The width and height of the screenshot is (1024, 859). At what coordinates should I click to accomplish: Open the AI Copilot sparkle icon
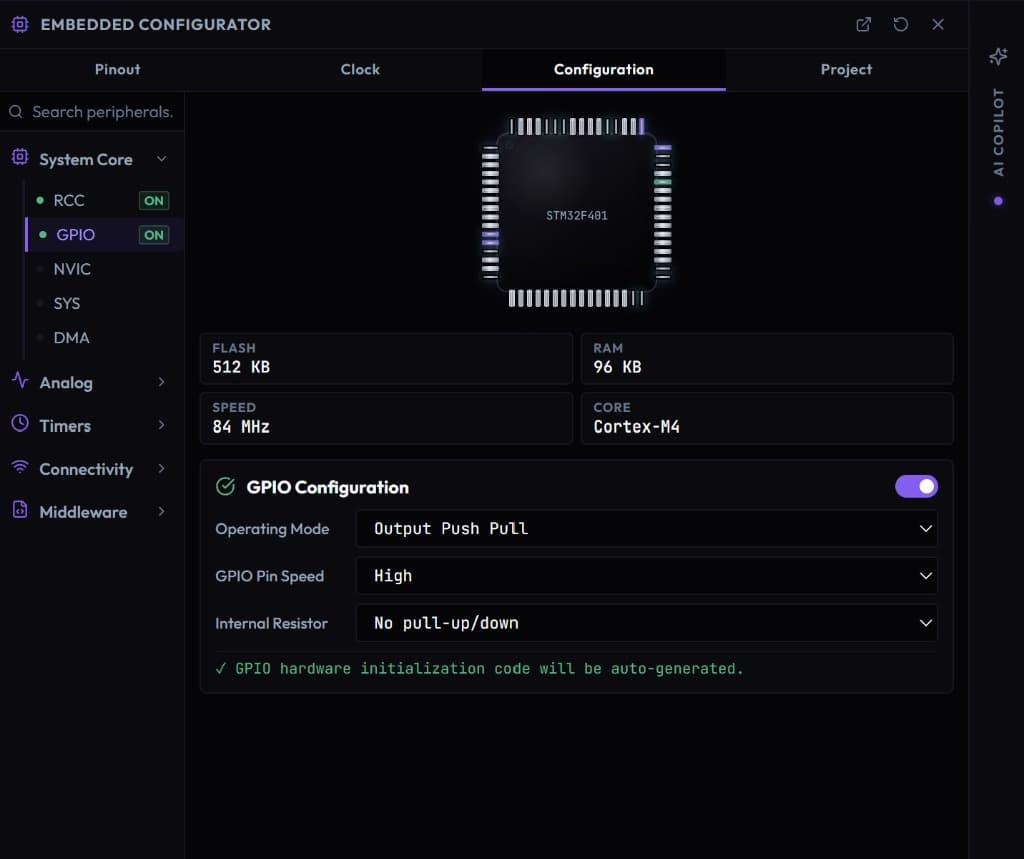pos(998,57)
